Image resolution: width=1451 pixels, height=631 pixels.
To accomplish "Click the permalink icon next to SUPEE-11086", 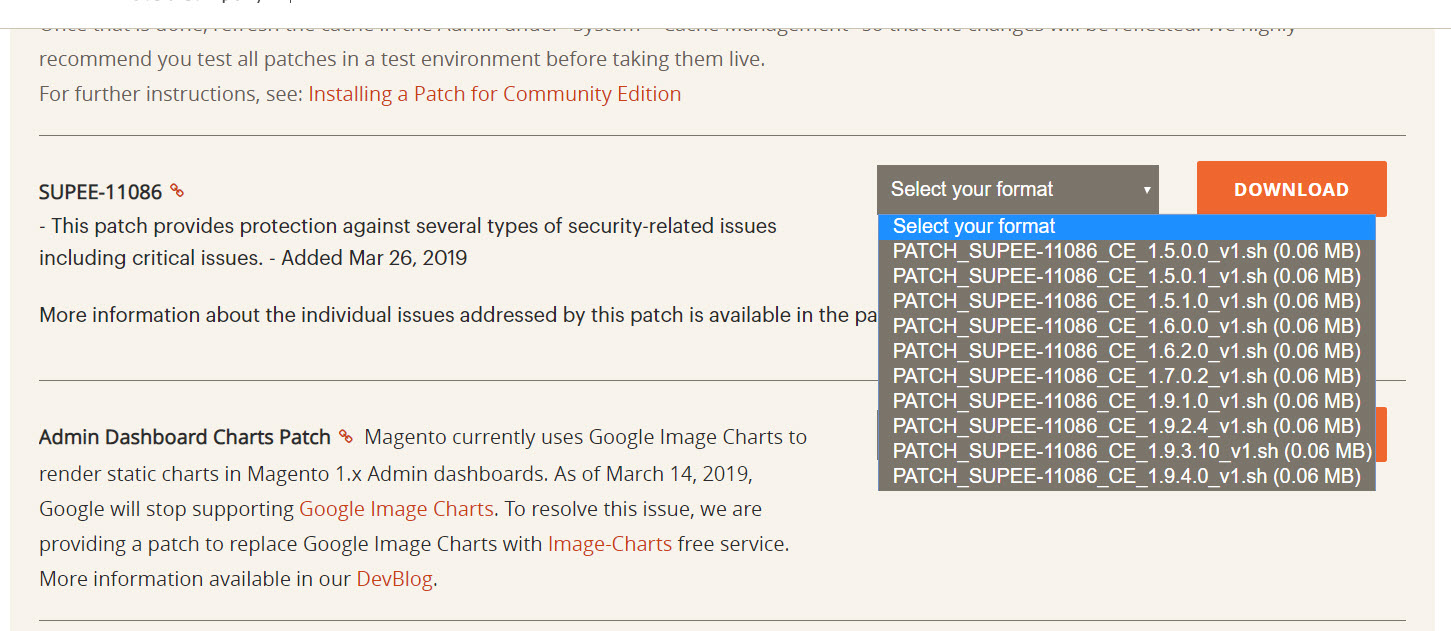I will pos(177,190).
